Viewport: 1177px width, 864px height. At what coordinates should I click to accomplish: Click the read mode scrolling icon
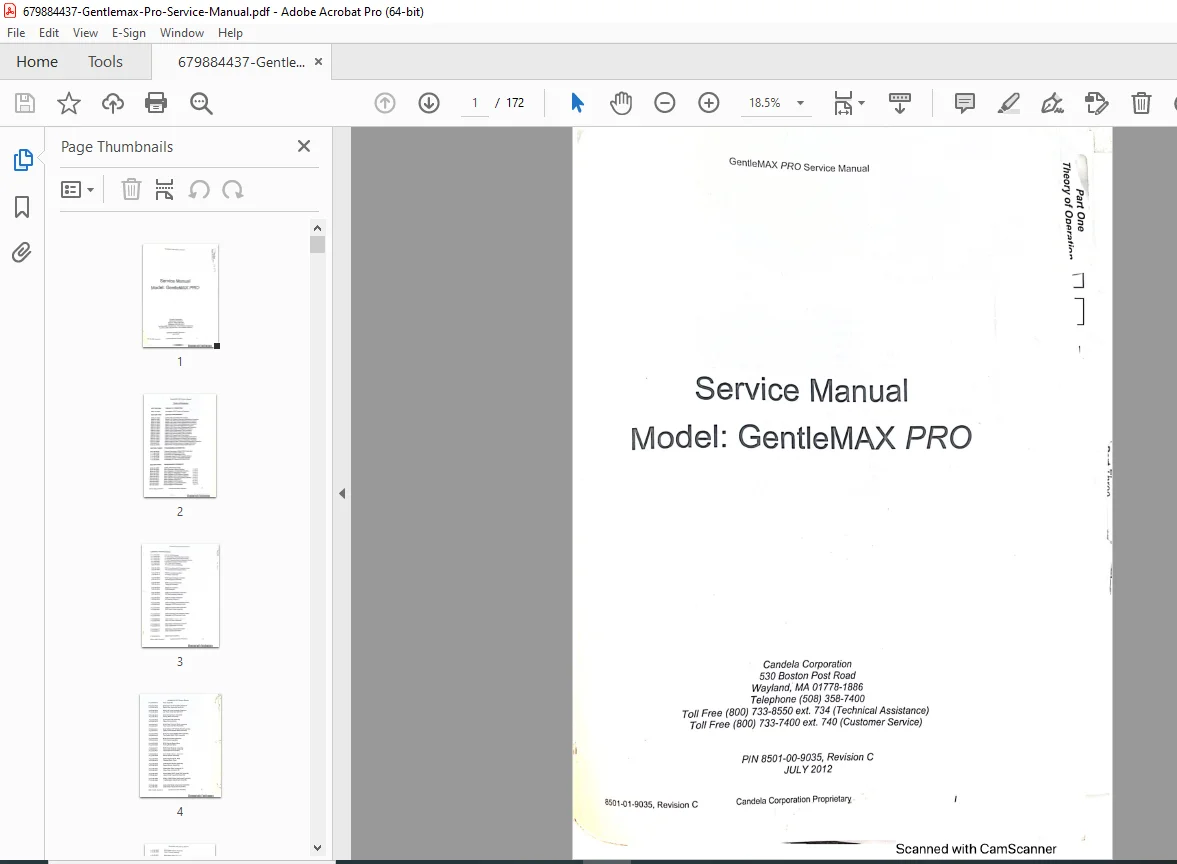(899, 103)
